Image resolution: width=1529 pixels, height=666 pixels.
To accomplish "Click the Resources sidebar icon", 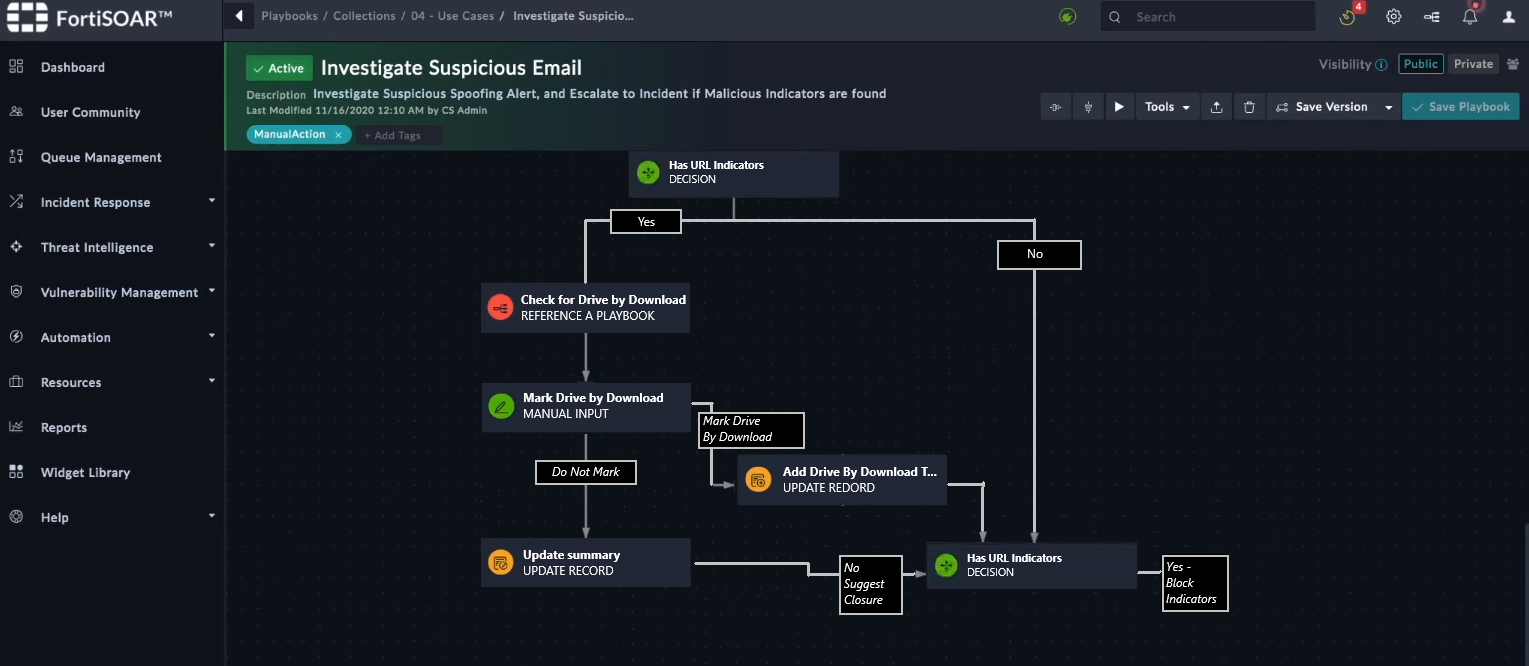I will click(x=16, y=382).
